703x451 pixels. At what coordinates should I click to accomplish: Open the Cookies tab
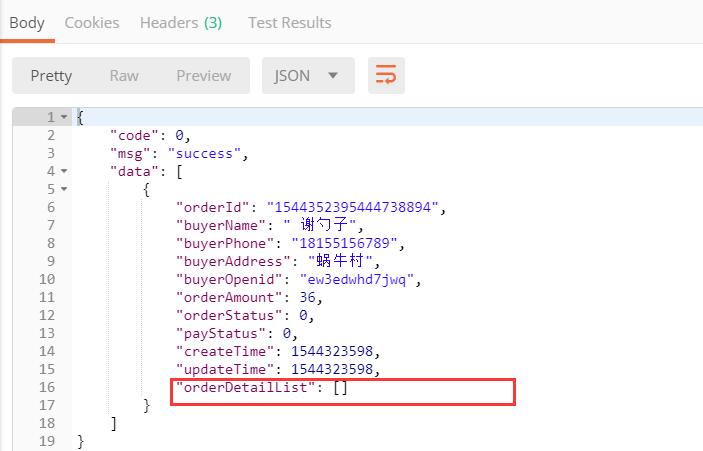[92, 22]
